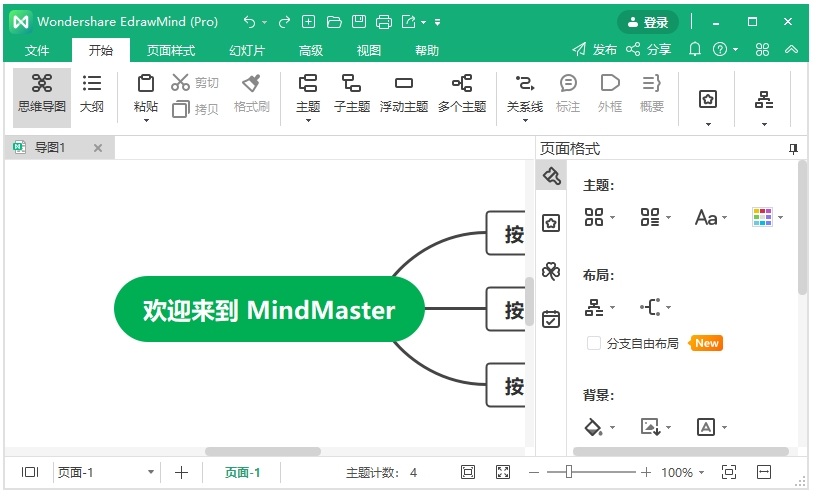Screen dimensions: 814x493
Task: Click the 概要 summary tool
Action: coord(652,93)
